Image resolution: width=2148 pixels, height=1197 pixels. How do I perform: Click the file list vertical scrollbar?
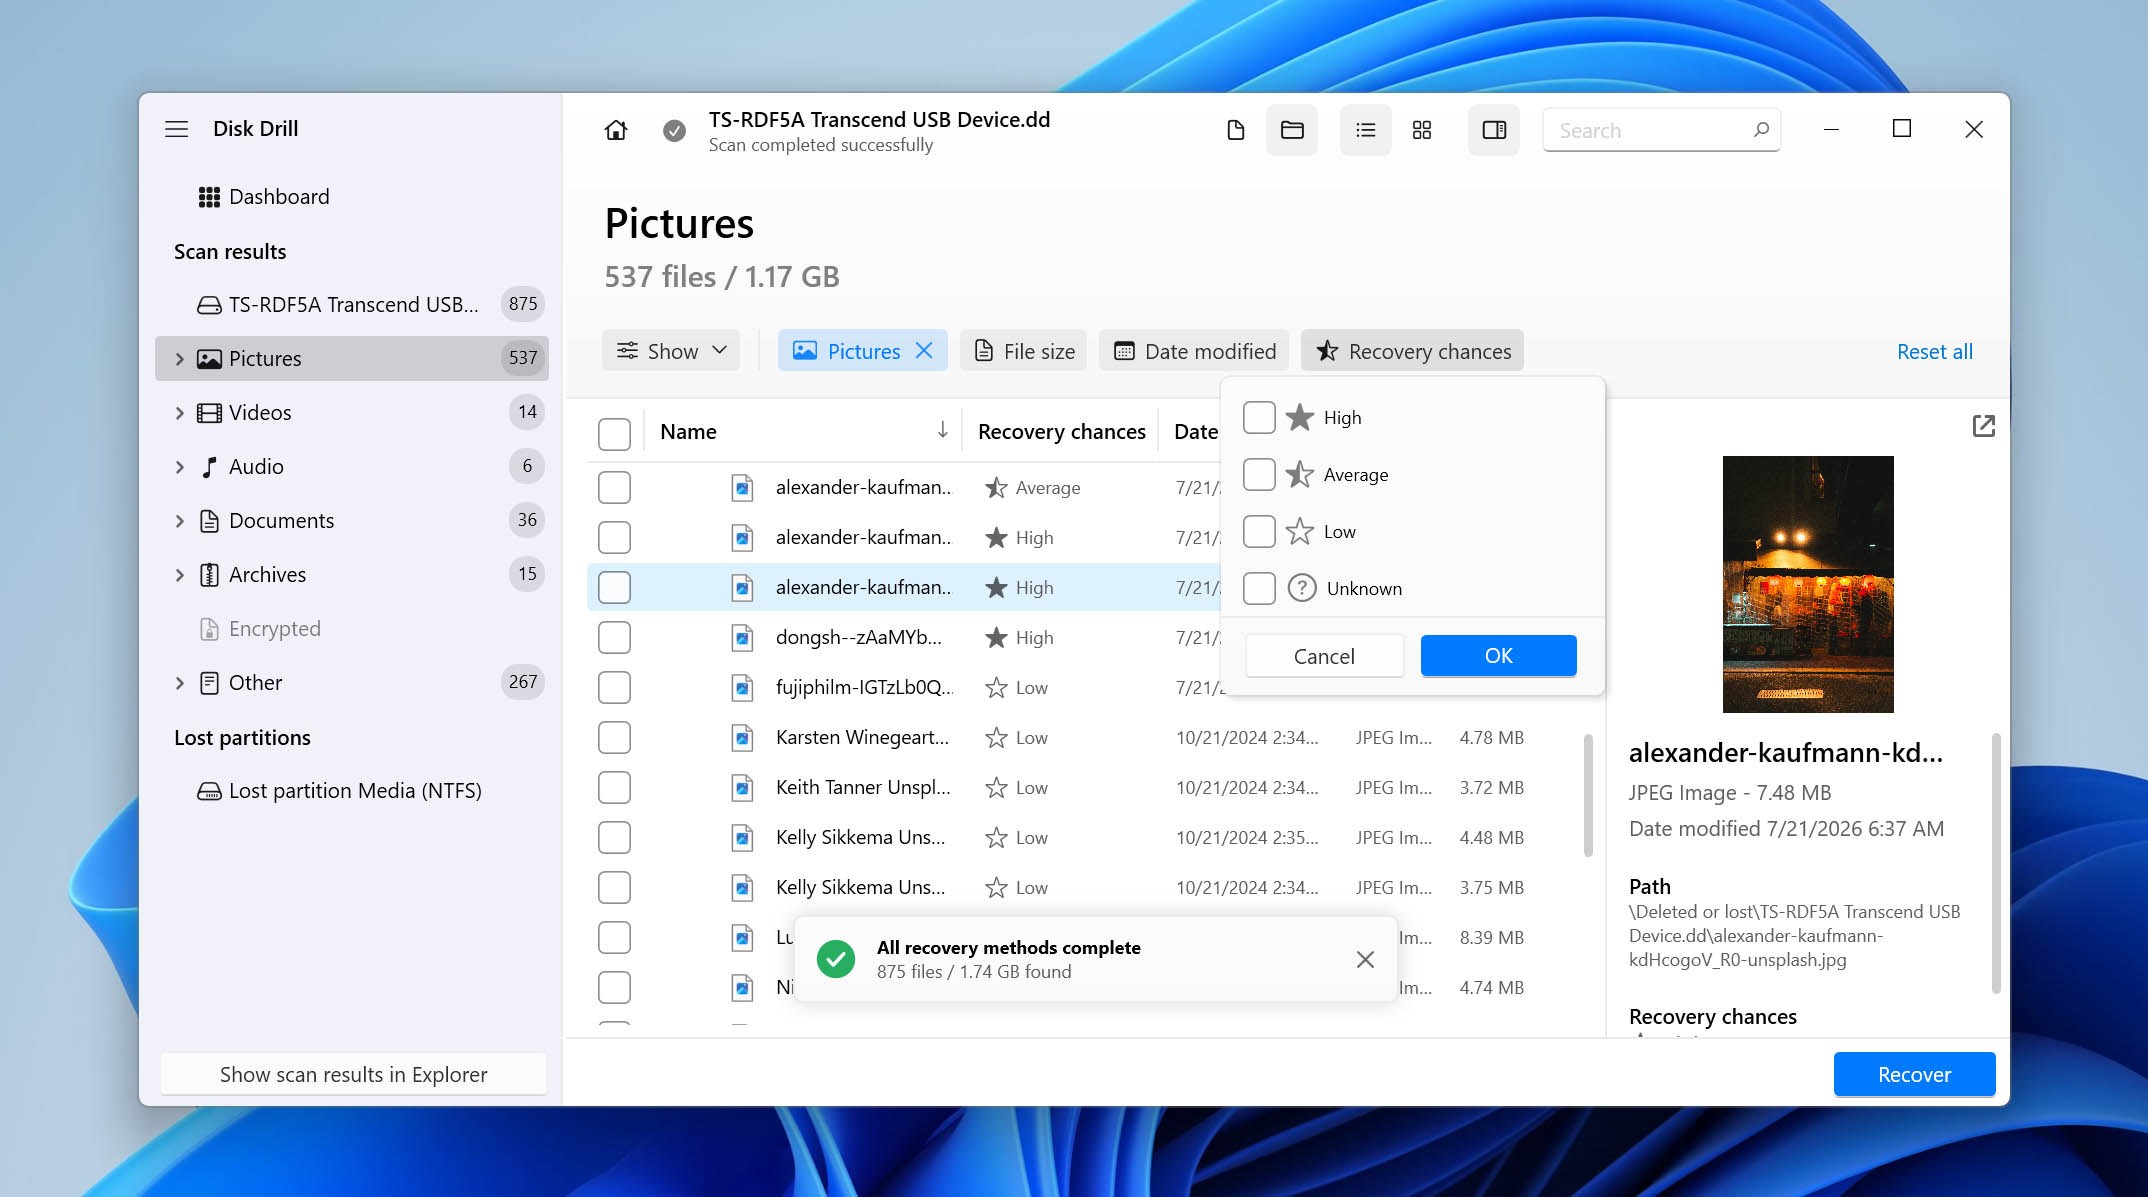coord(1588,796)
